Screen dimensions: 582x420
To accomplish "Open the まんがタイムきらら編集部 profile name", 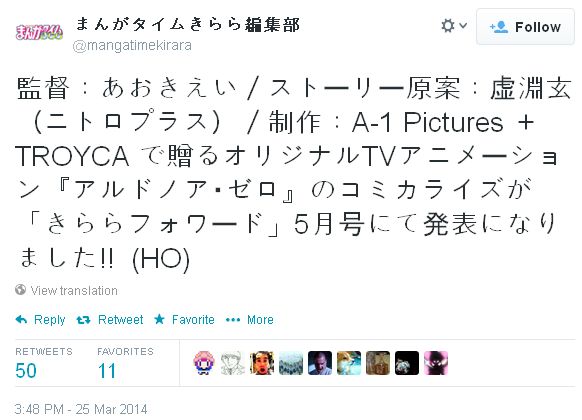I will [x=187, y=25].
